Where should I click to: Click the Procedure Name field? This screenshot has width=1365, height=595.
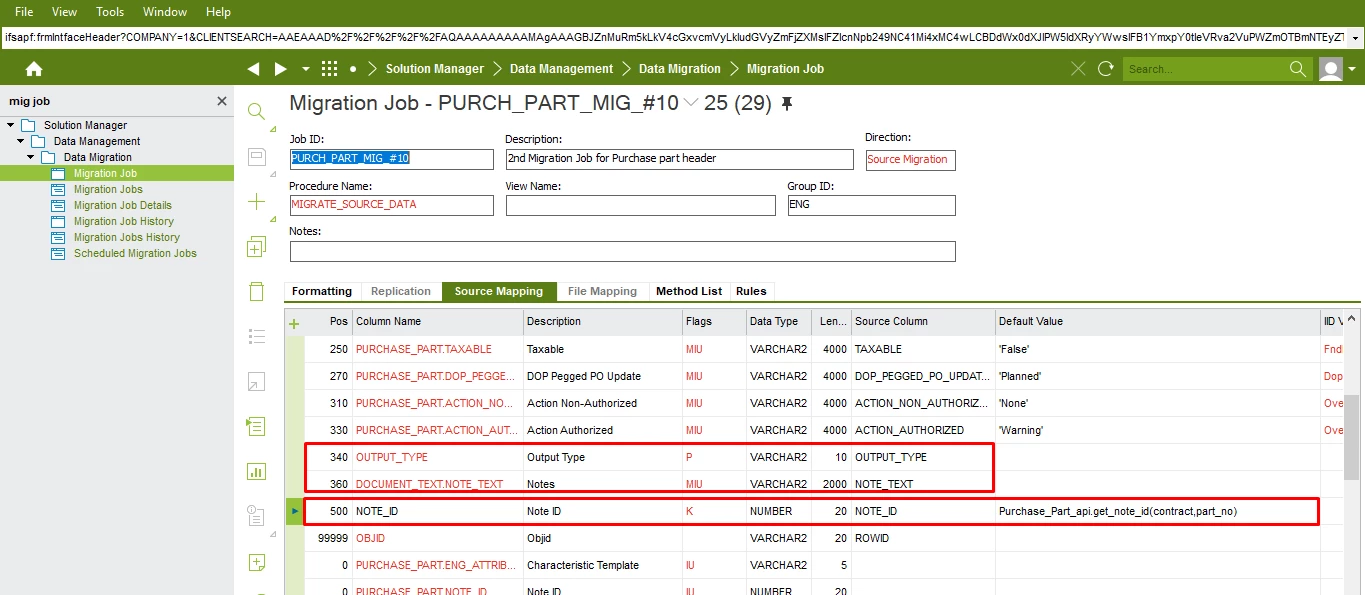[392, 205]
